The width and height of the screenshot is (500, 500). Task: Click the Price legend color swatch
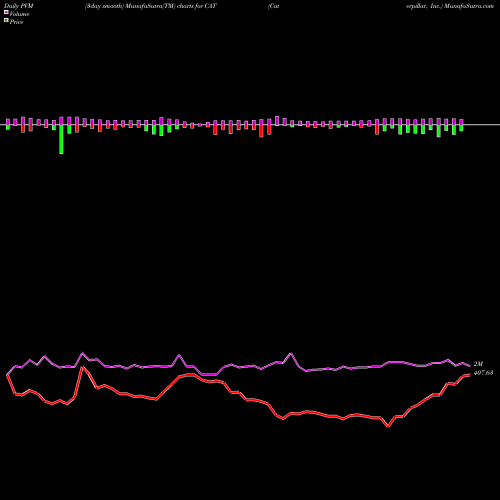pos(6,21)
